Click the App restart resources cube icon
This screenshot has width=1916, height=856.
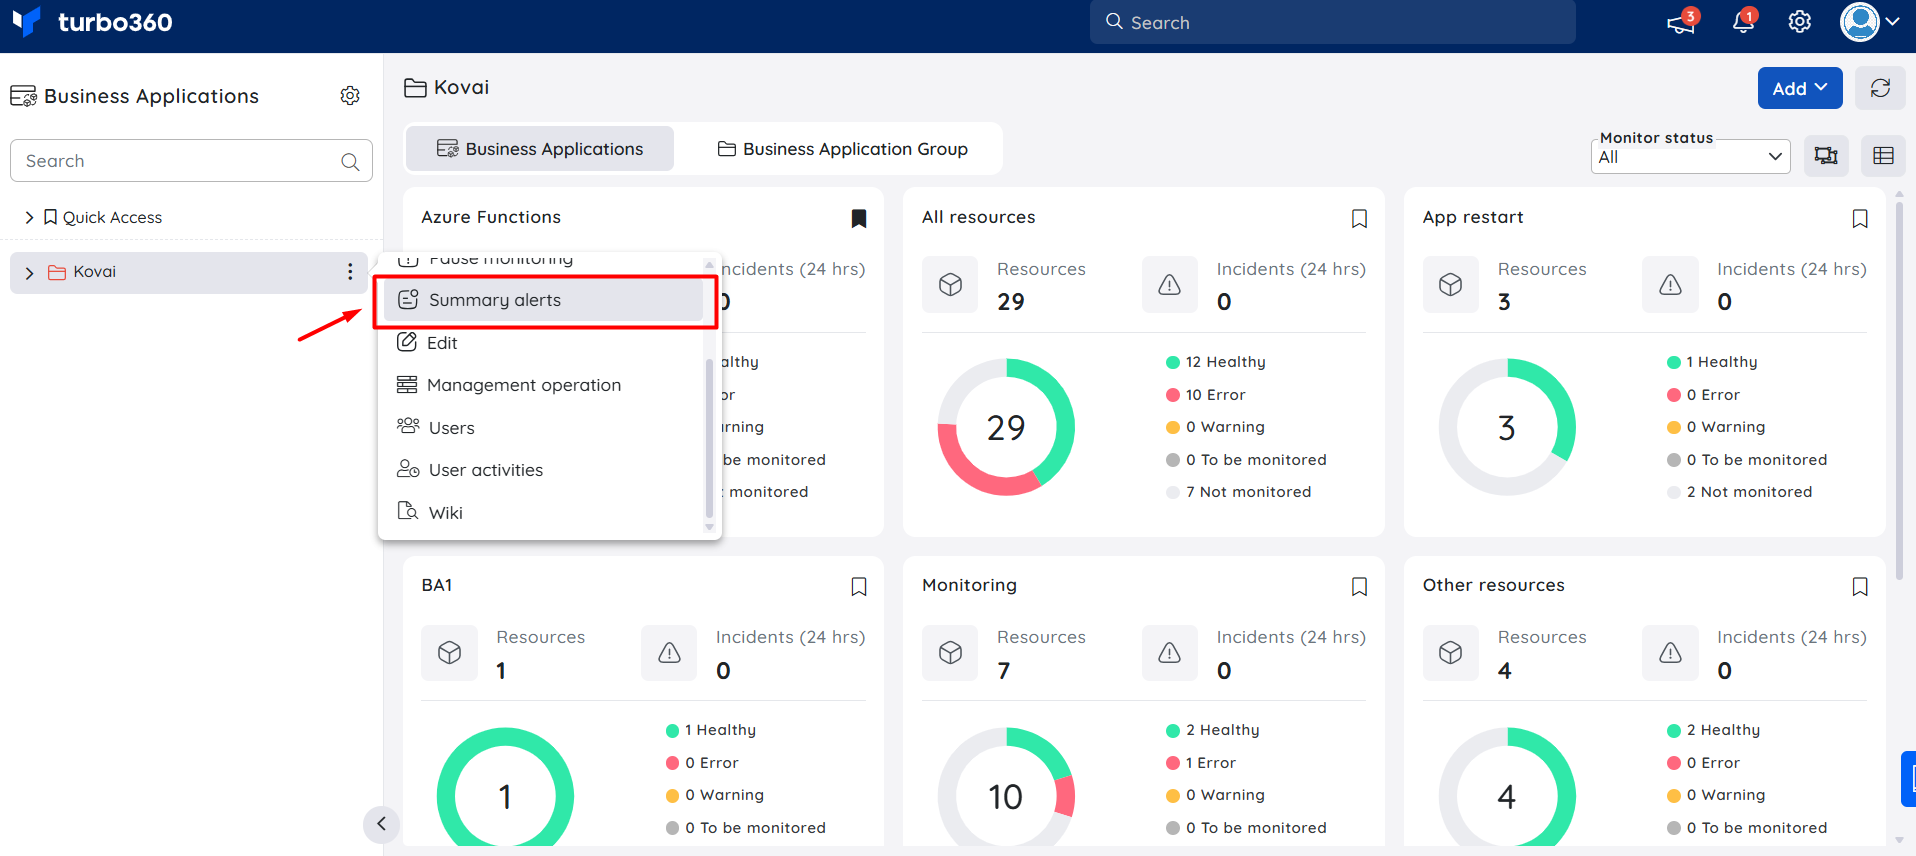1451,285
